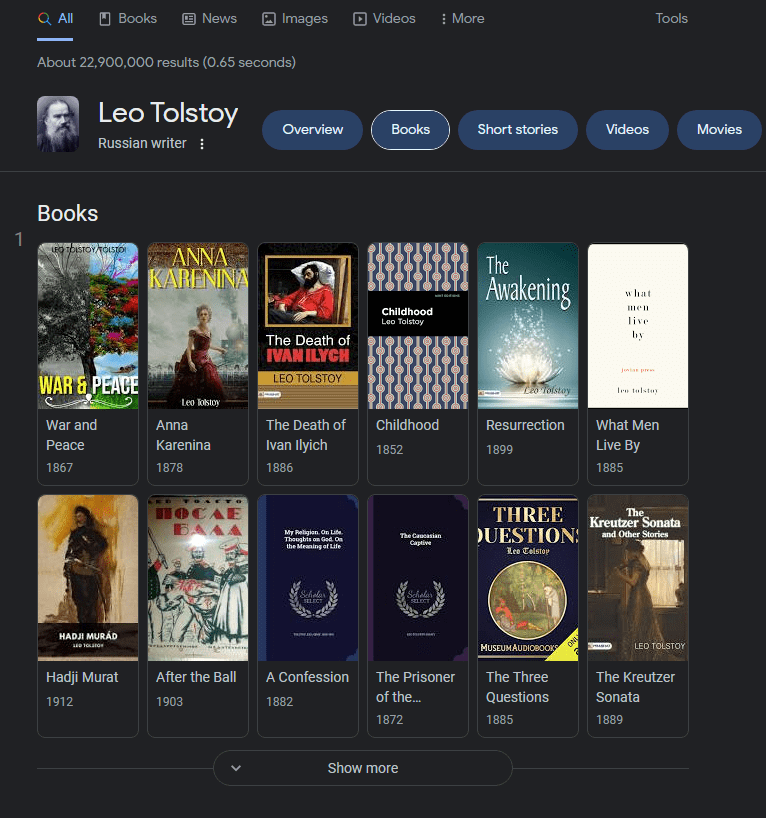This screenshot has width=766, height=818.
Task: Click the year 1889 under The Kreutzer Sonata
Action: pos(609,720)
